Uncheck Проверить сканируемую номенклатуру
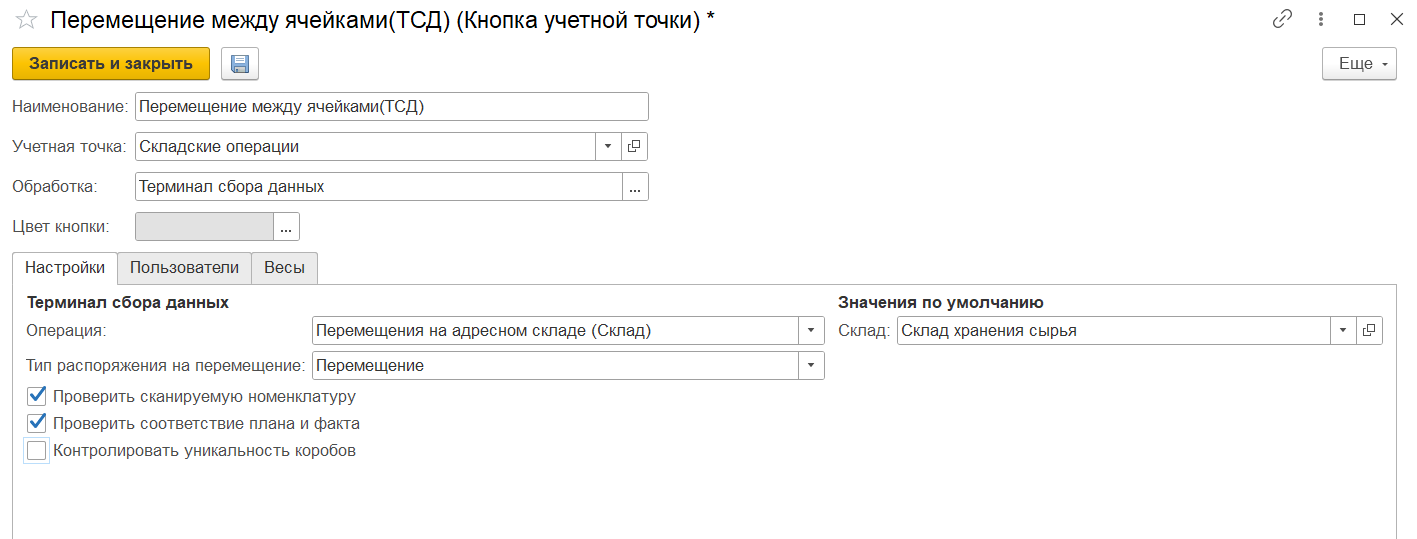The image size is (1417, 539). click(x=37, y=396)
